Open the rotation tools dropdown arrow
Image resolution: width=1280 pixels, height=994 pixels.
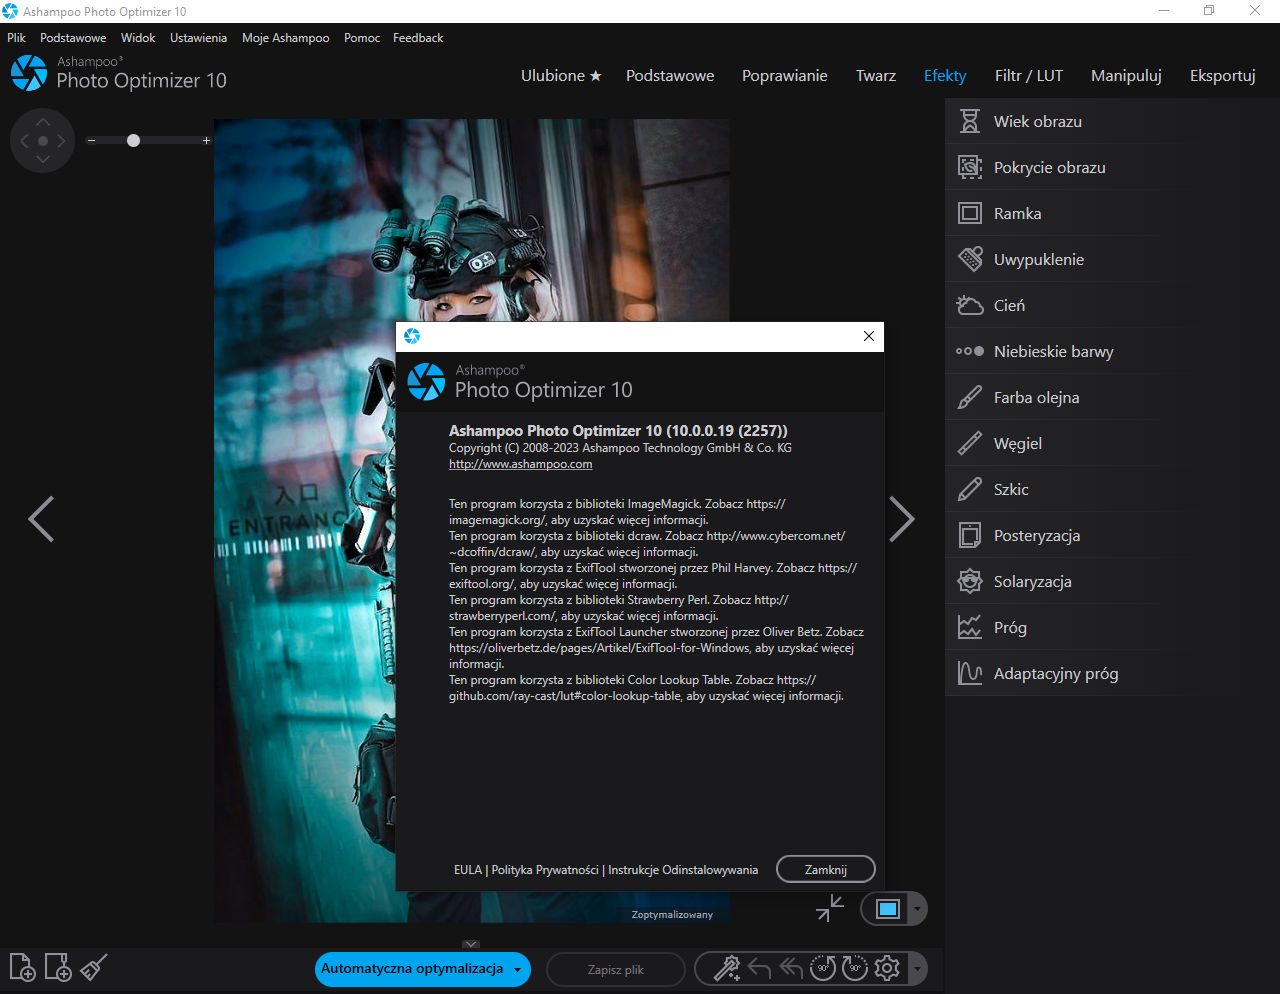pyautogui.click(x=916, y=968)
